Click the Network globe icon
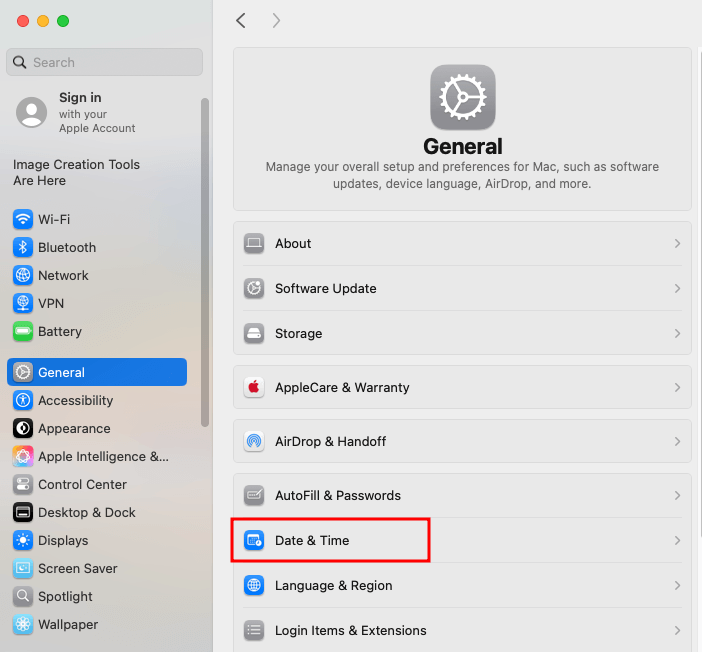Image resolution: width=702 pixels, height=652 pixels. click(x=23, y=275)
